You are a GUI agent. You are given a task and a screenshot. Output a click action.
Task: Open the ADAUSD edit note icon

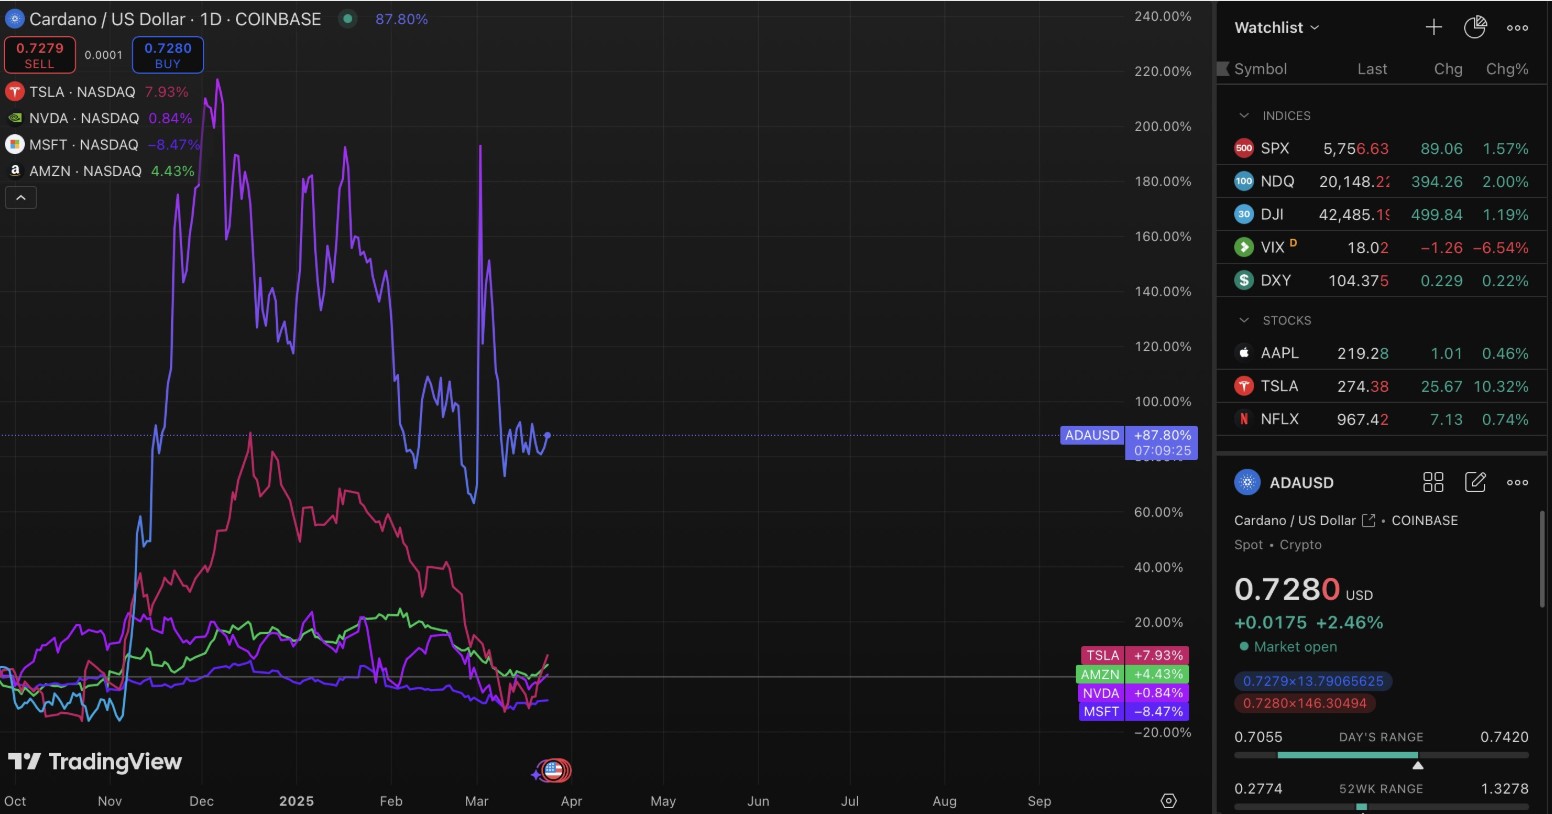pos(1475,483)
